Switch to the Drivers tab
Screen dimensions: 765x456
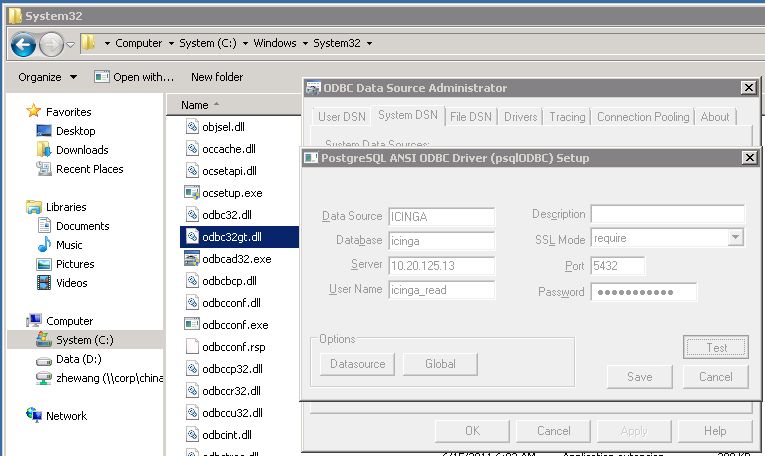click(520, 117)
